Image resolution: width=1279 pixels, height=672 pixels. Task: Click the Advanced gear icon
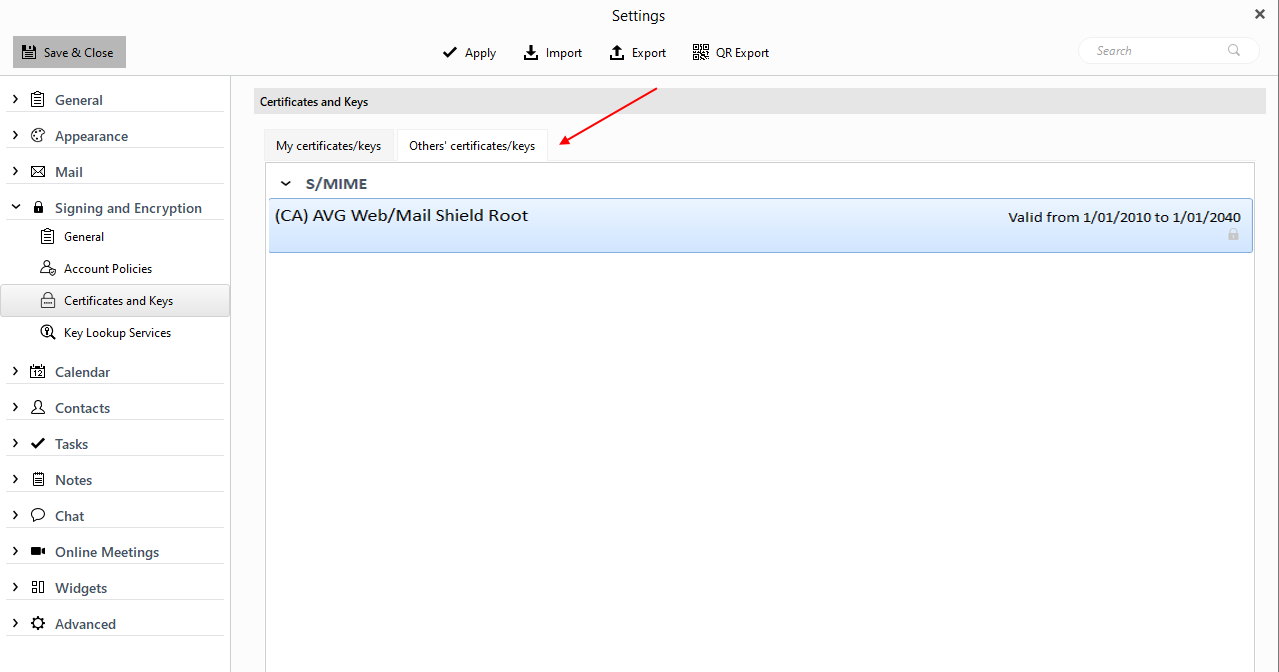(x=38, y=624)
